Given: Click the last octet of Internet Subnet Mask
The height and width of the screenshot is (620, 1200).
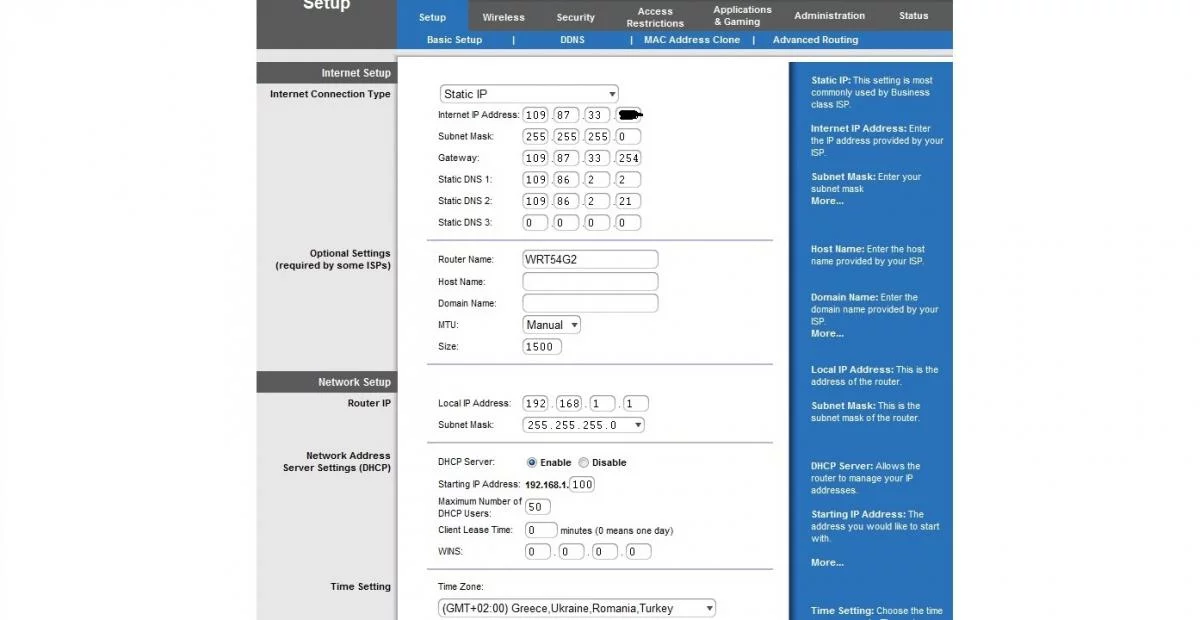Looking at the screenshot, I should click(628, 137).
